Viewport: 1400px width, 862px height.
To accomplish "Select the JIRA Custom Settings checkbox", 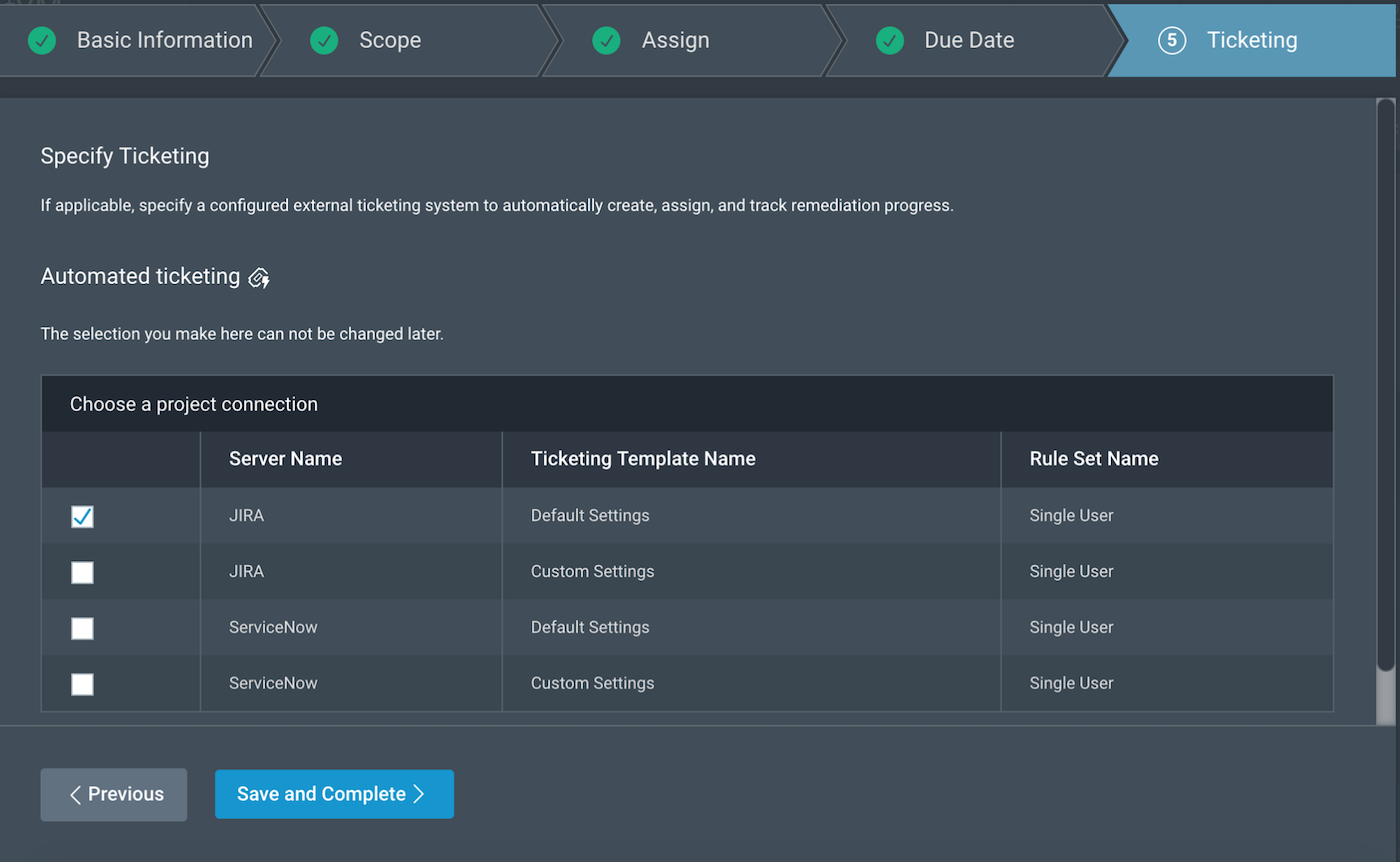I will tap(83, 572).
